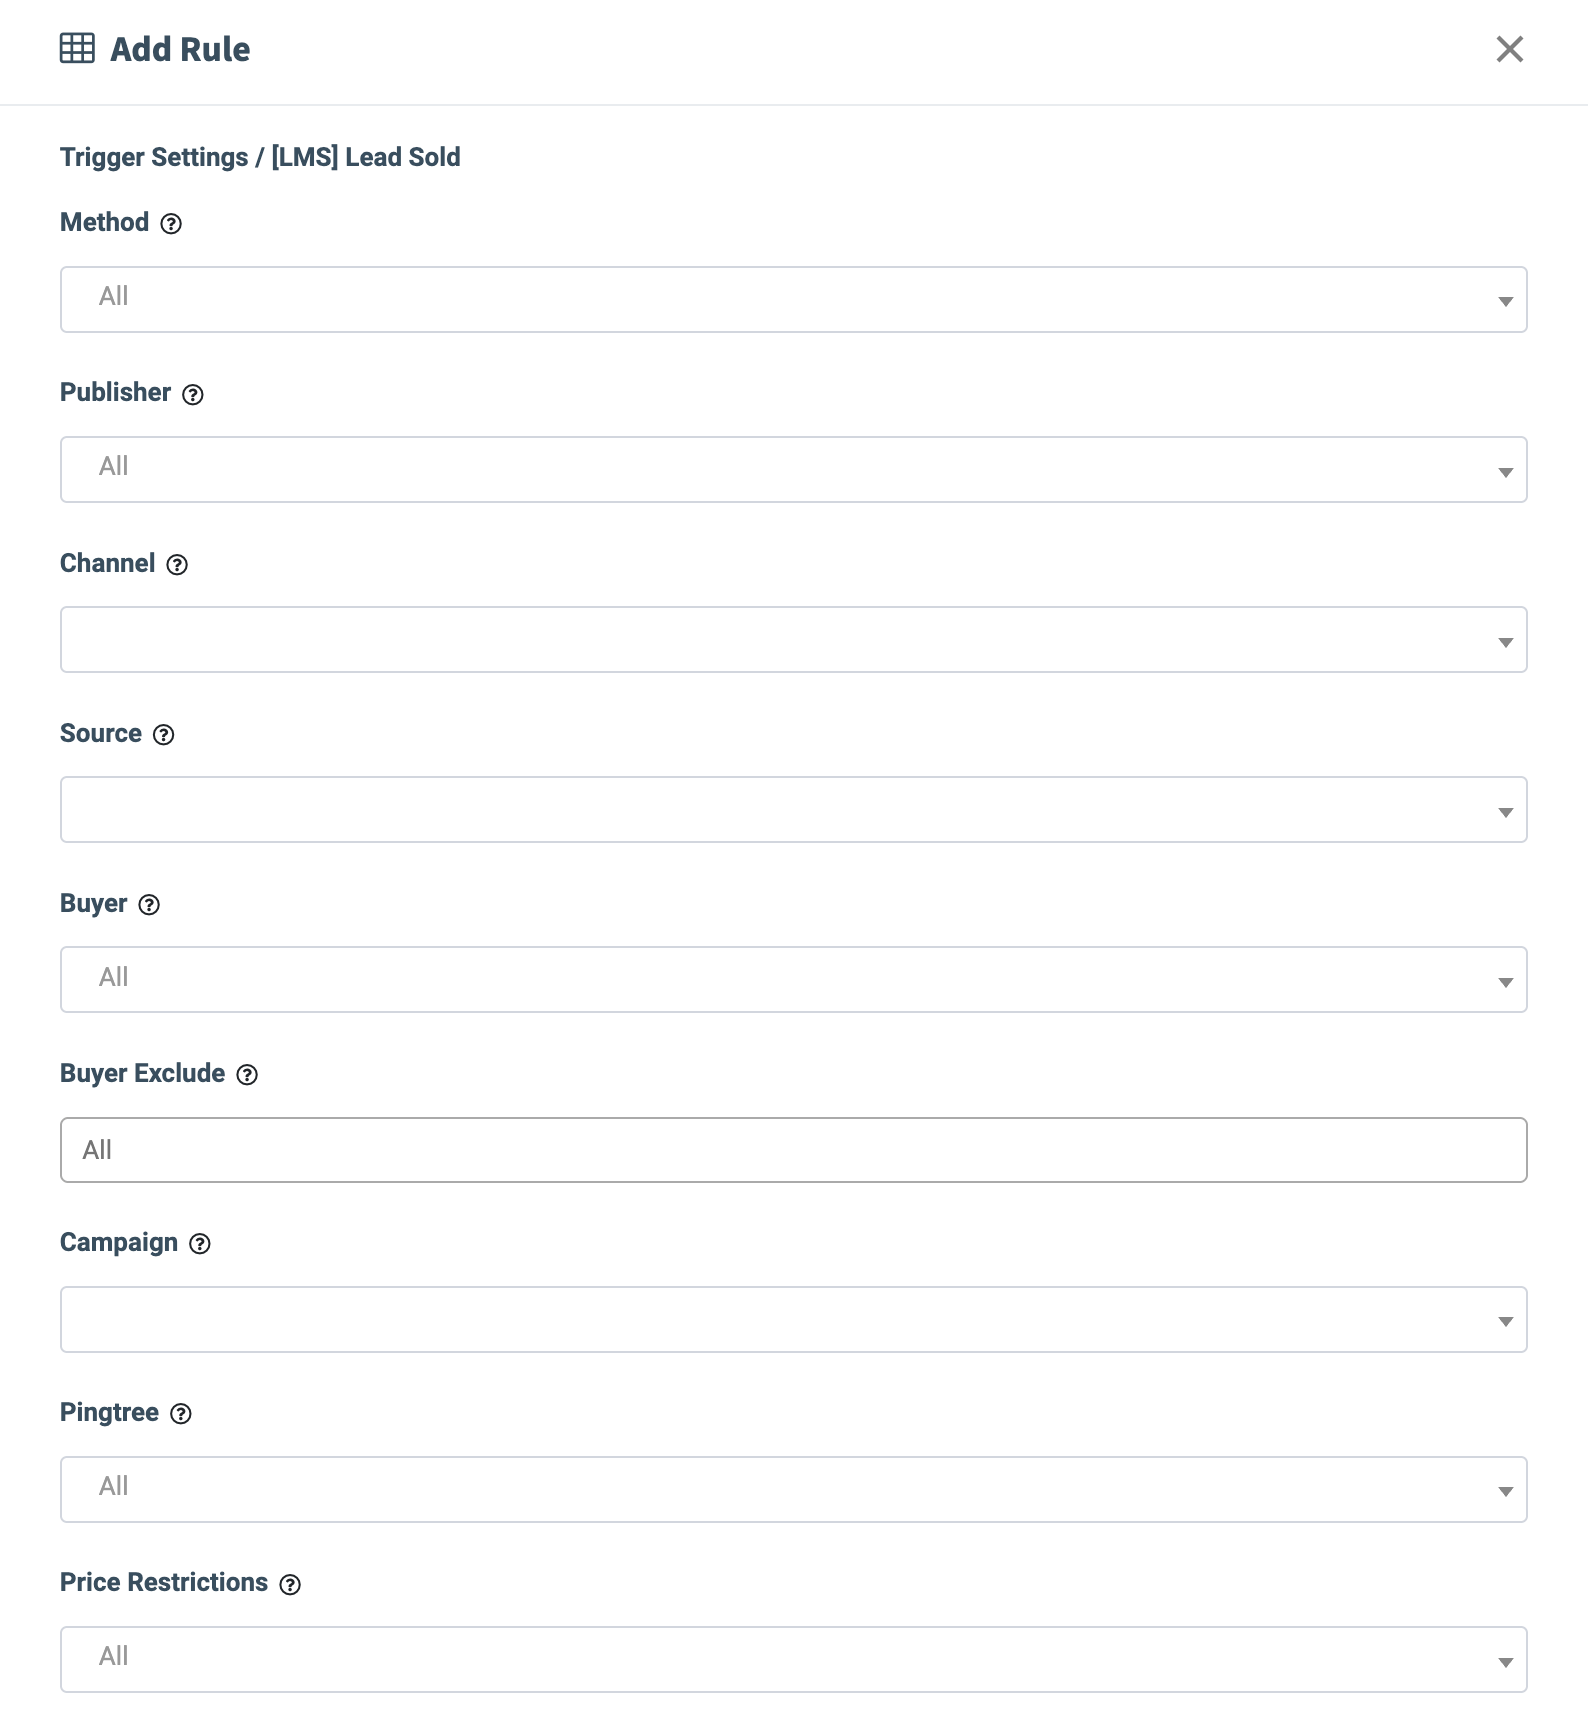Click the Campaign help icon
The height and width of the screenshot is (1710, 1588).
click(200, 1244)
